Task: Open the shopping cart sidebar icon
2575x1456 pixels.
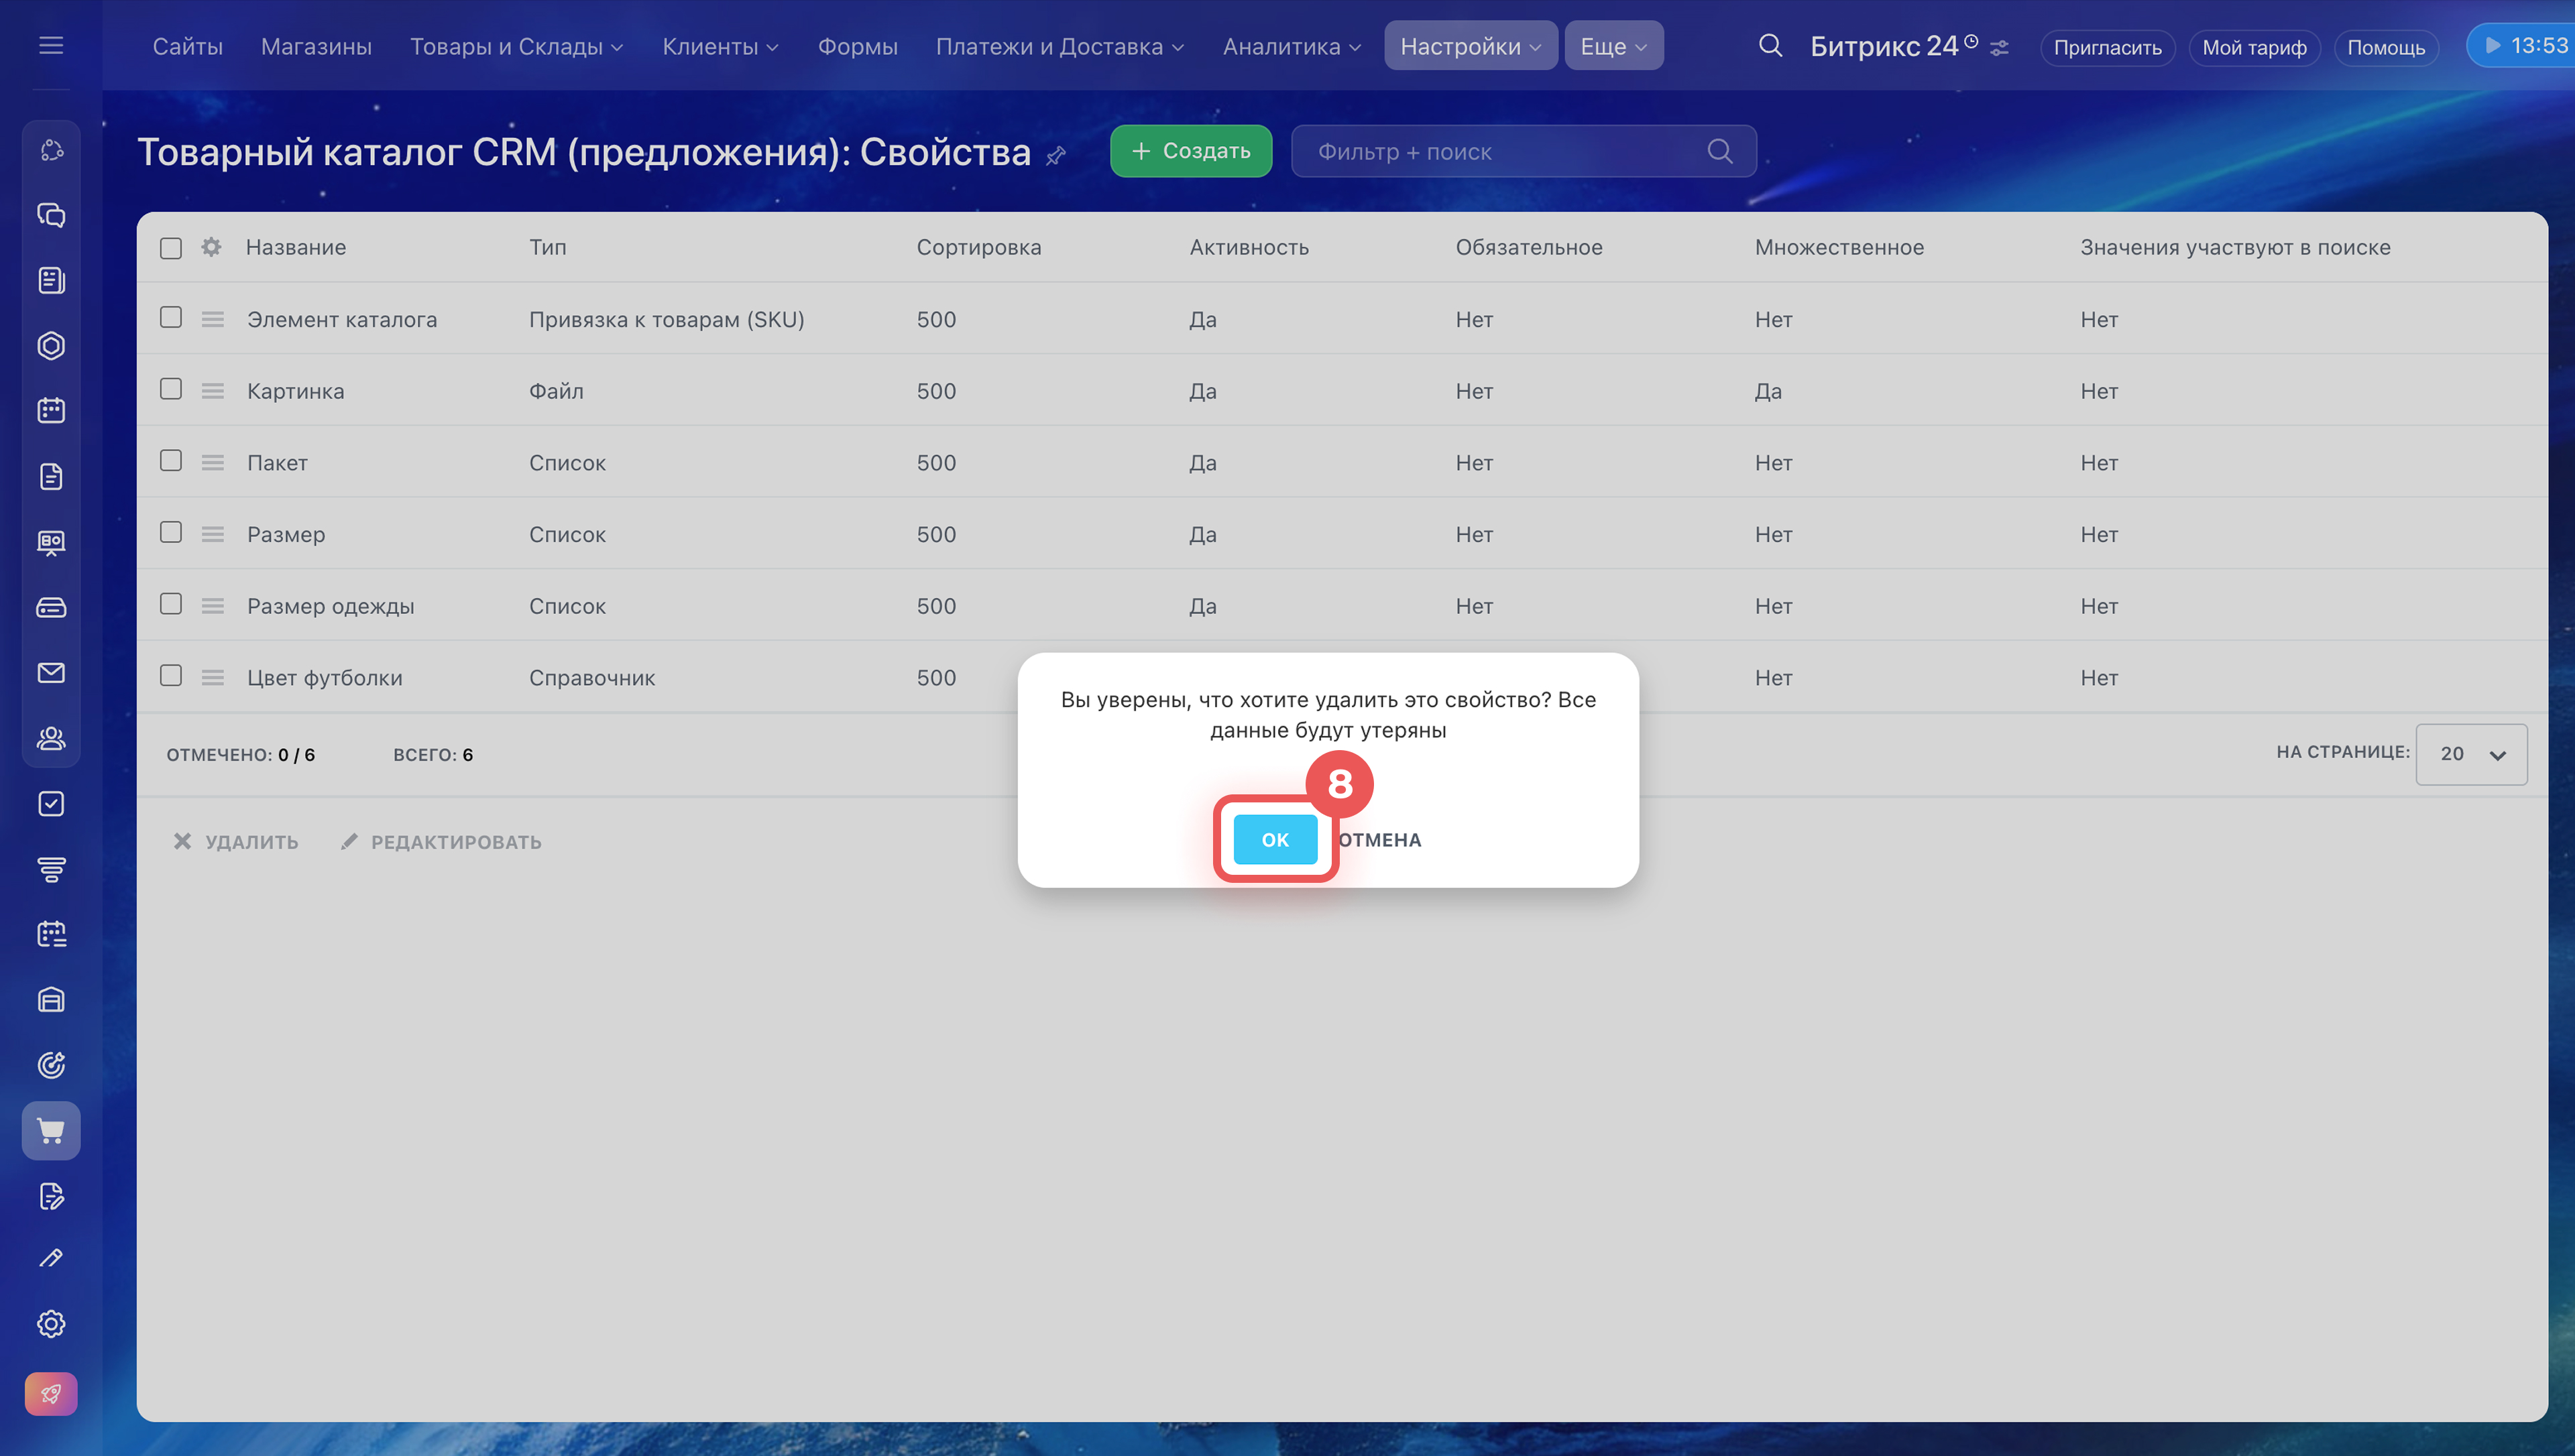Action: pyautogui.click(x=51, y=1131)
